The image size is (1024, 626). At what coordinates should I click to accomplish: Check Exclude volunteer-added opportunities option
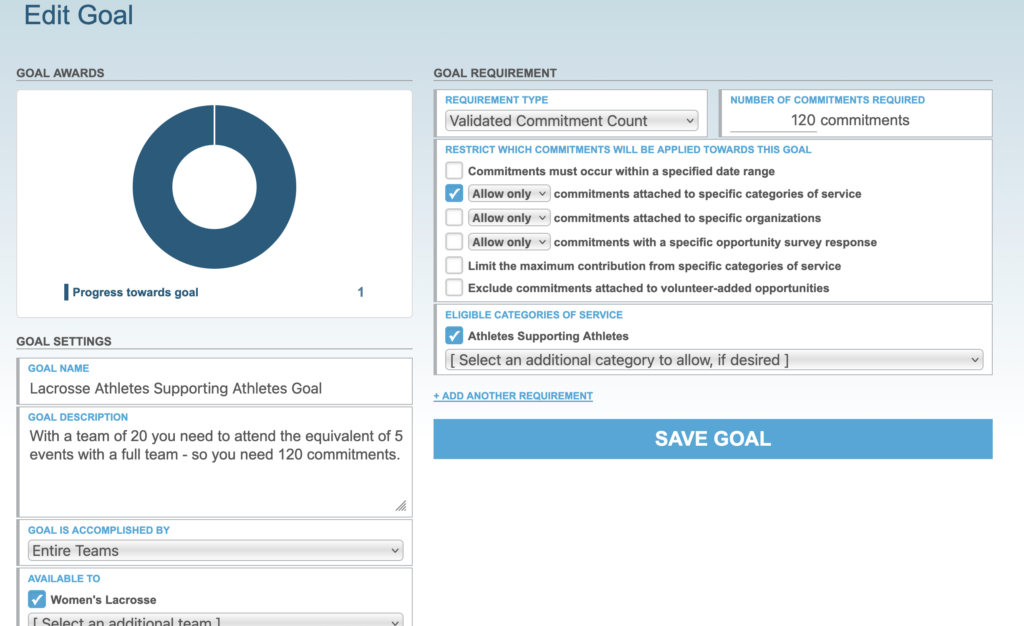(454, 288)
